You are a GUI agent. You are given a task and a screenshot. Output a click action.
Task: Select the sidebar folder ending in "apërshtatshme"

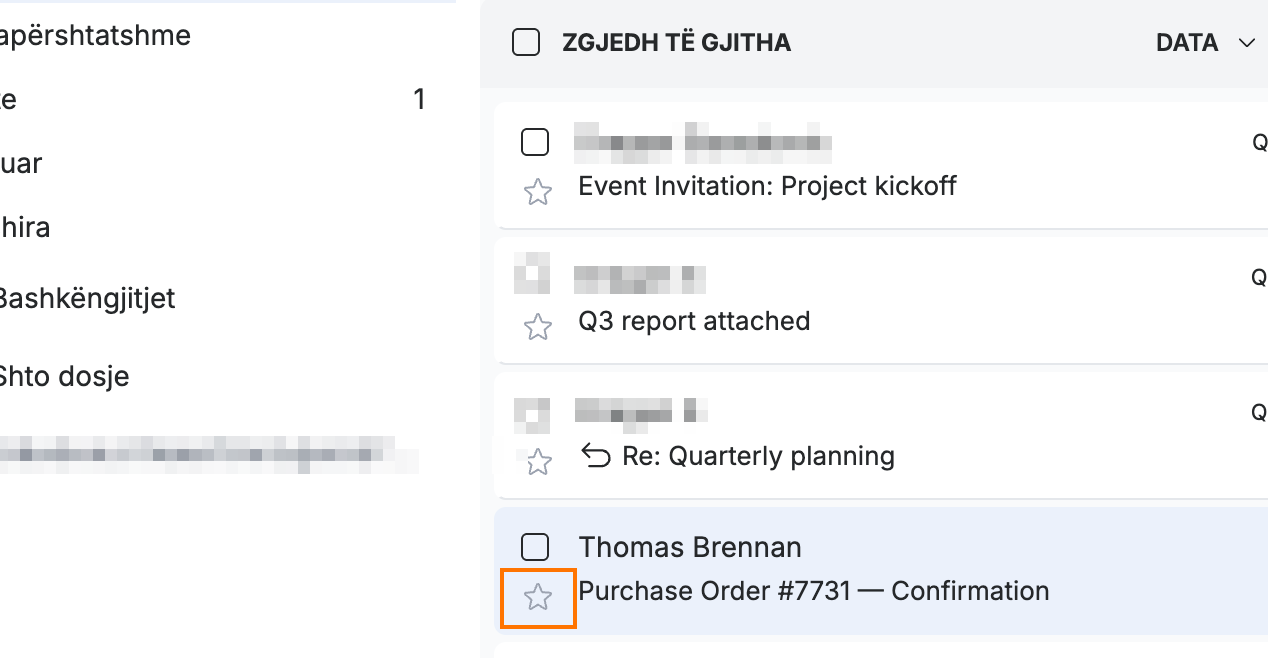click(95, 36)
